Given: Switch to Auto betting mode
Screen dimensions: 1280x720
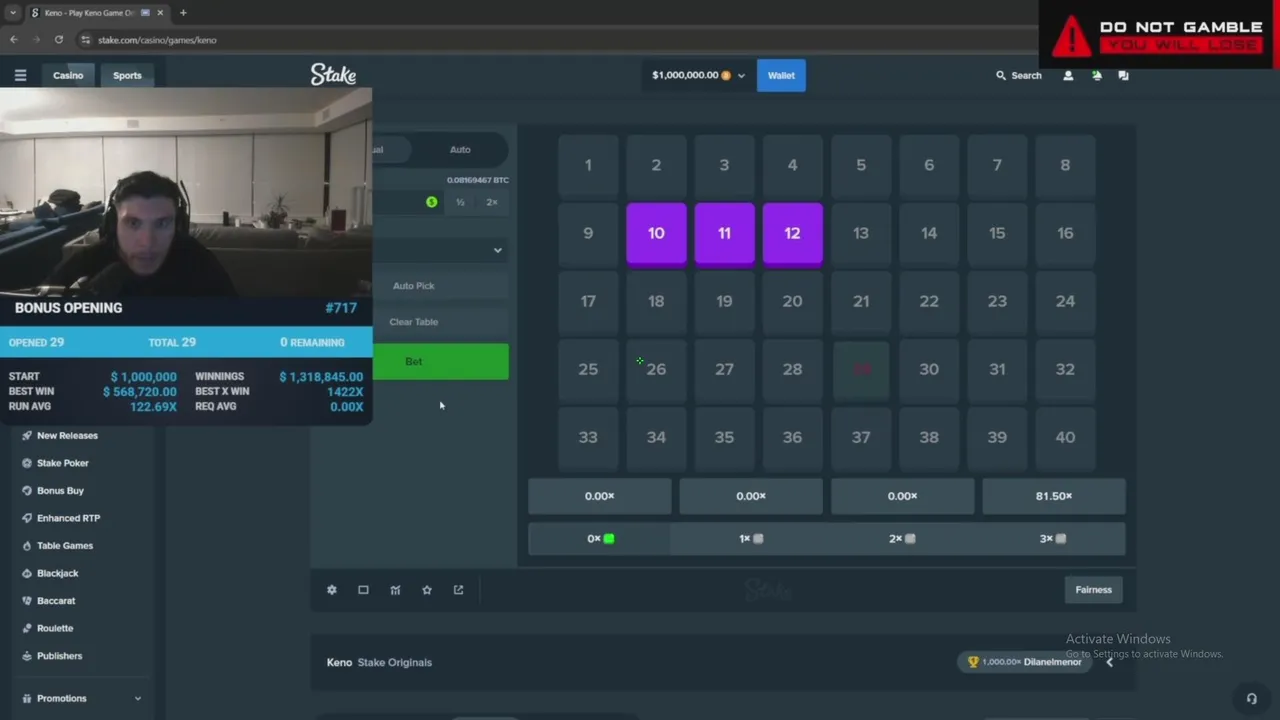Looking at the screenshot, I should click(460, 149).
